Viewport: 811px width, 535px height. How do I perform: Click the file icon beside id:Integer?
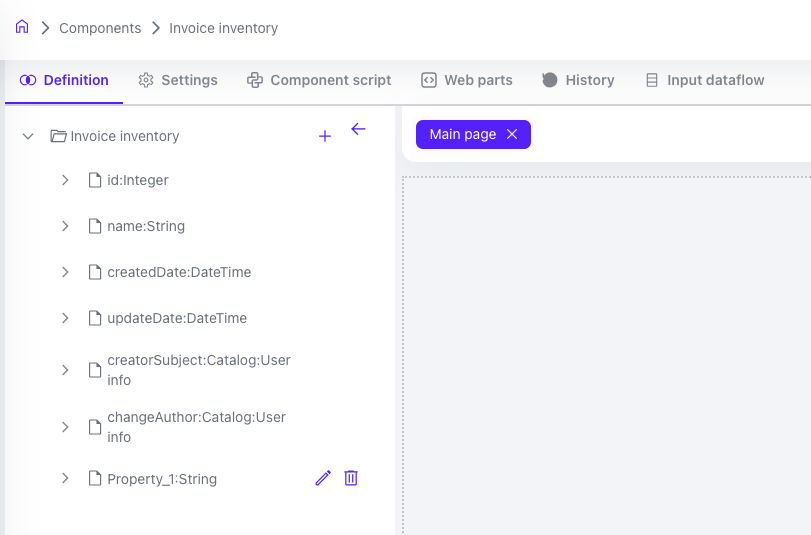[95, 181]
